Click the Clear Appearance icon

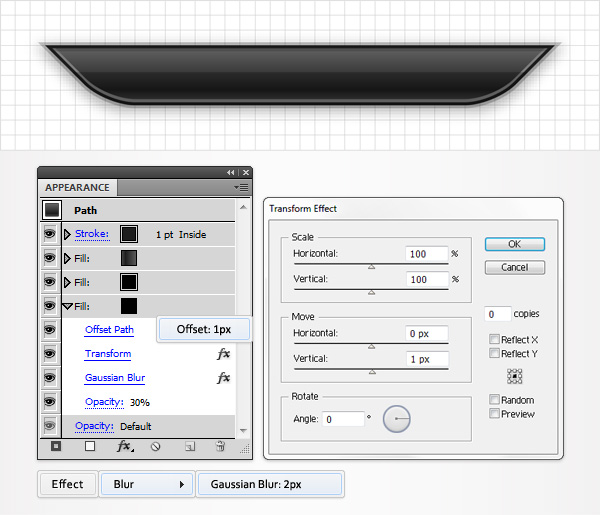pyautogui.click(x=155, y=447)
